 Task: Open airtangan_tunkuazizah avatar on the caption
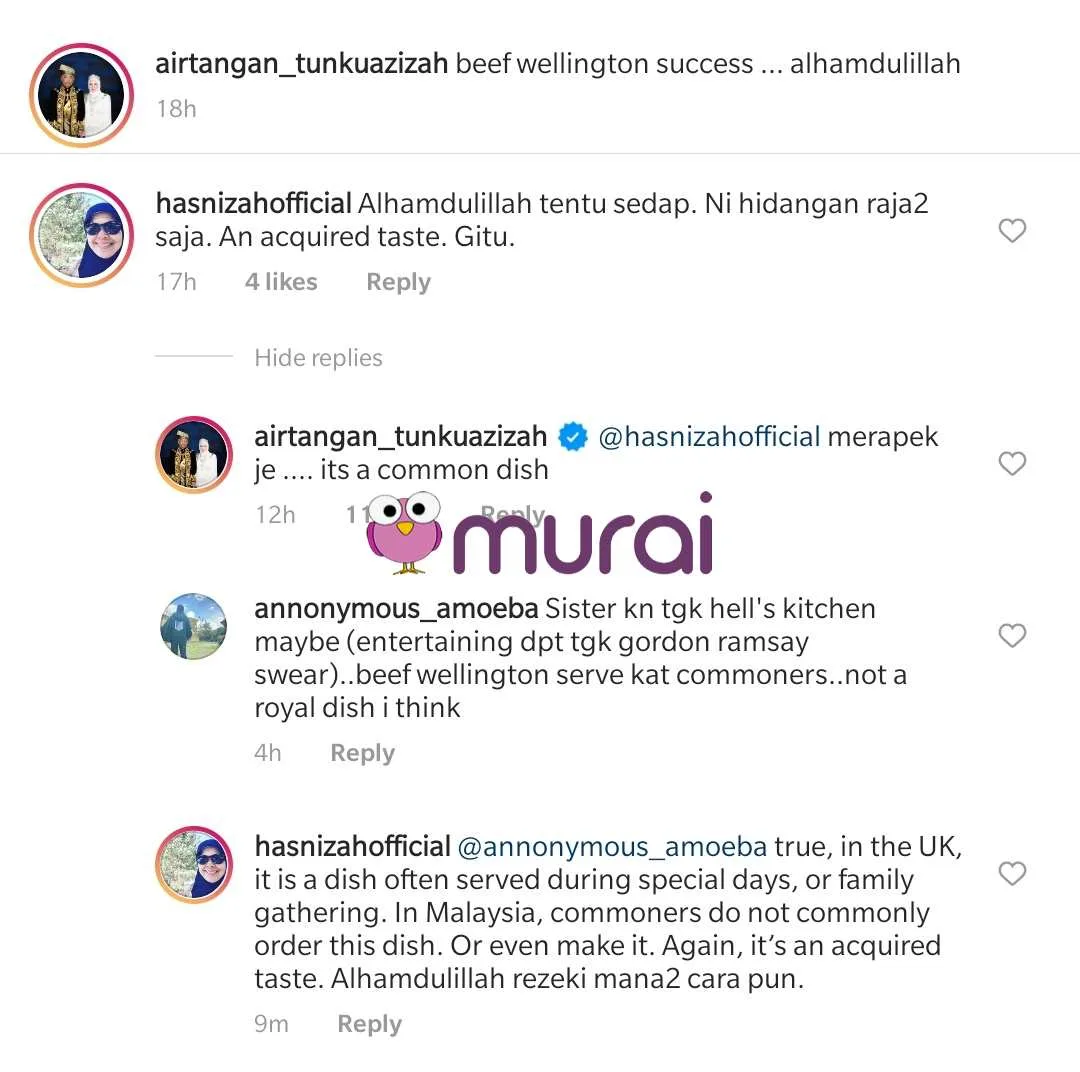click(81, 95)
